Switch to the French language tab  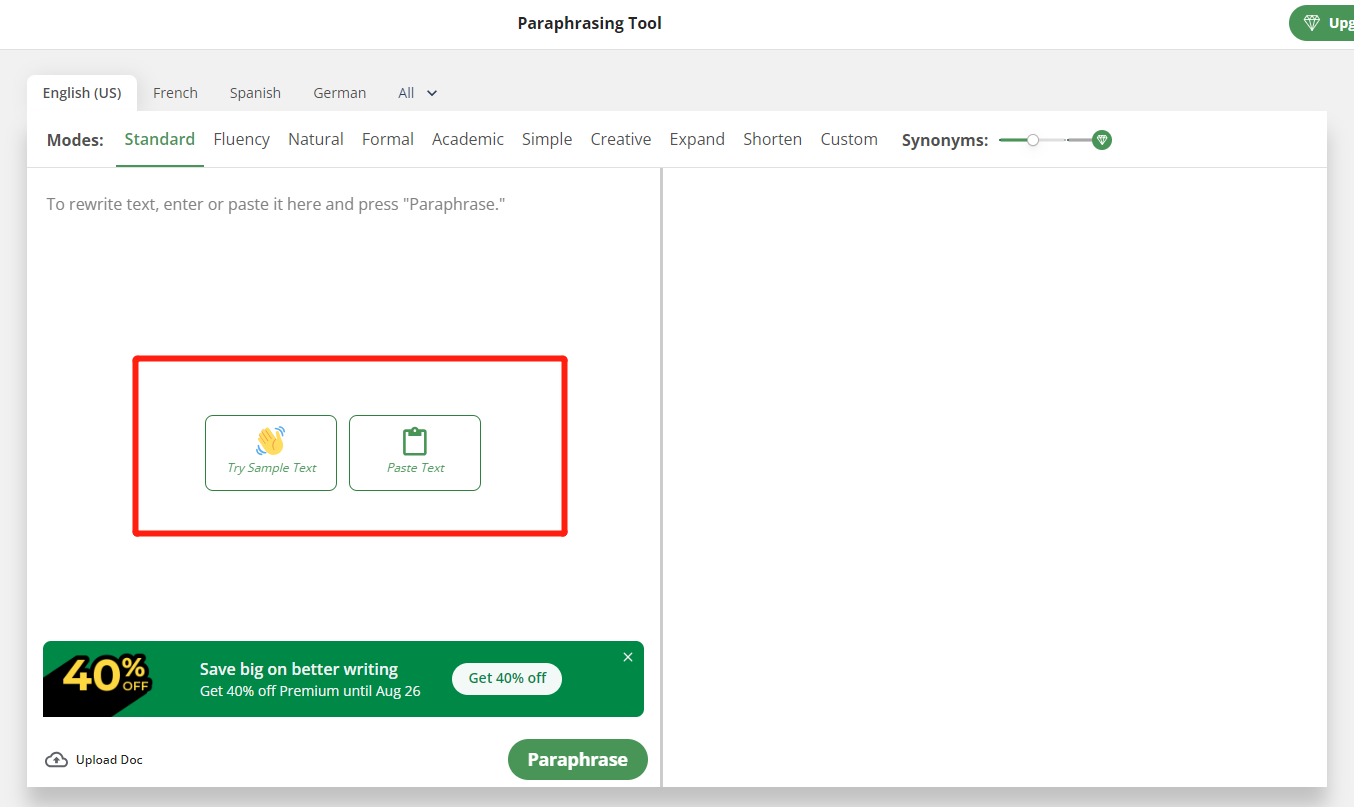175,93
